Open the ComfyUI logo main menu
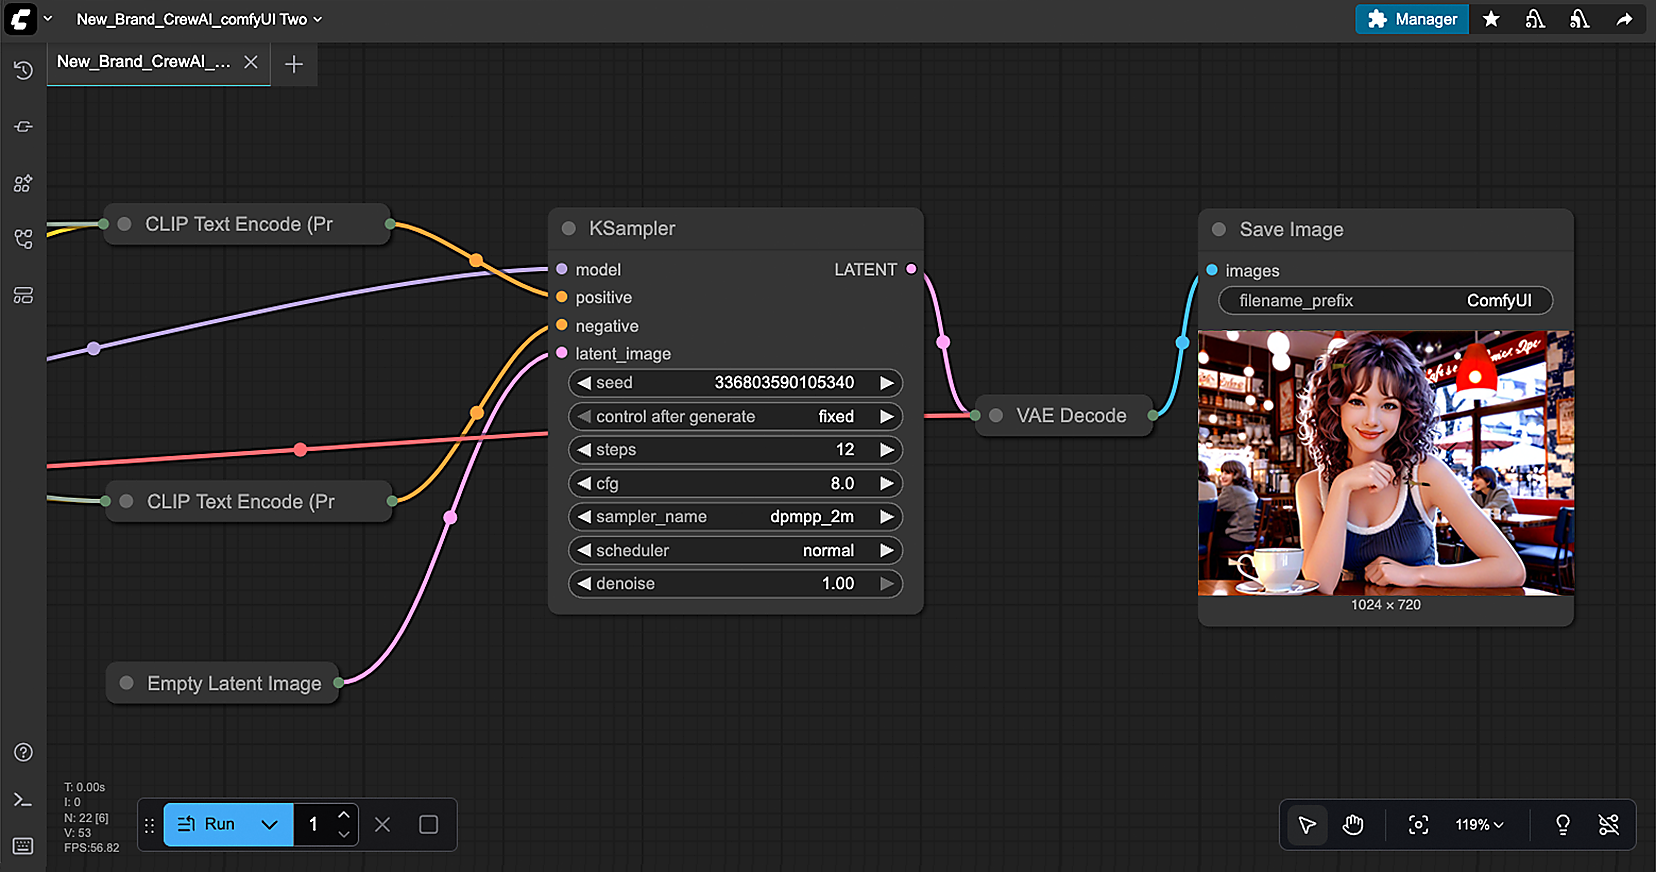This screenshot has width=1656, height=872. pos(21,19)
